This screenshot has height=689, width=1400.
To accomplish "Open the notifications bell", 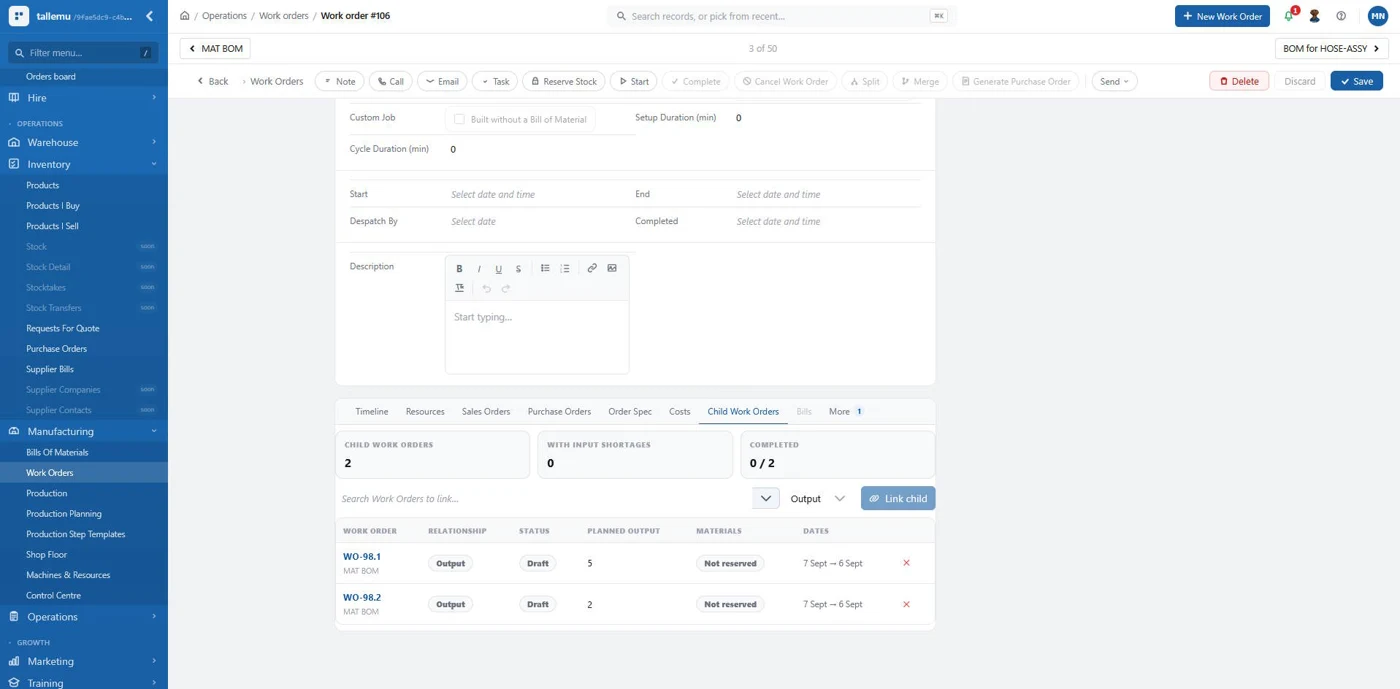I will pos(1289,16).
